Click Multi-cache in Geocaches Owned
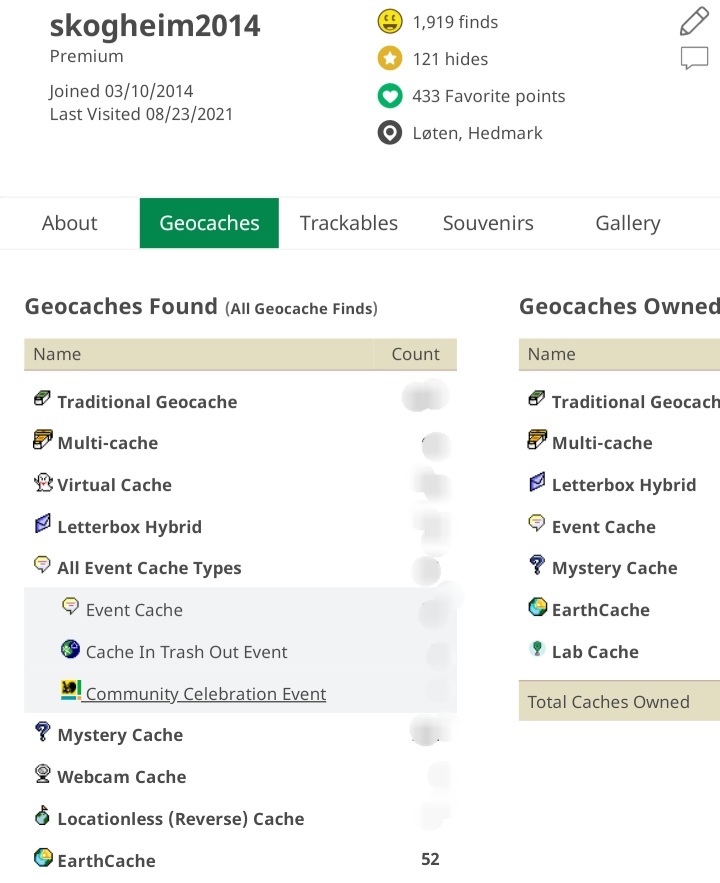The width and height of the screenshot is (720, 883). point(602,443)
